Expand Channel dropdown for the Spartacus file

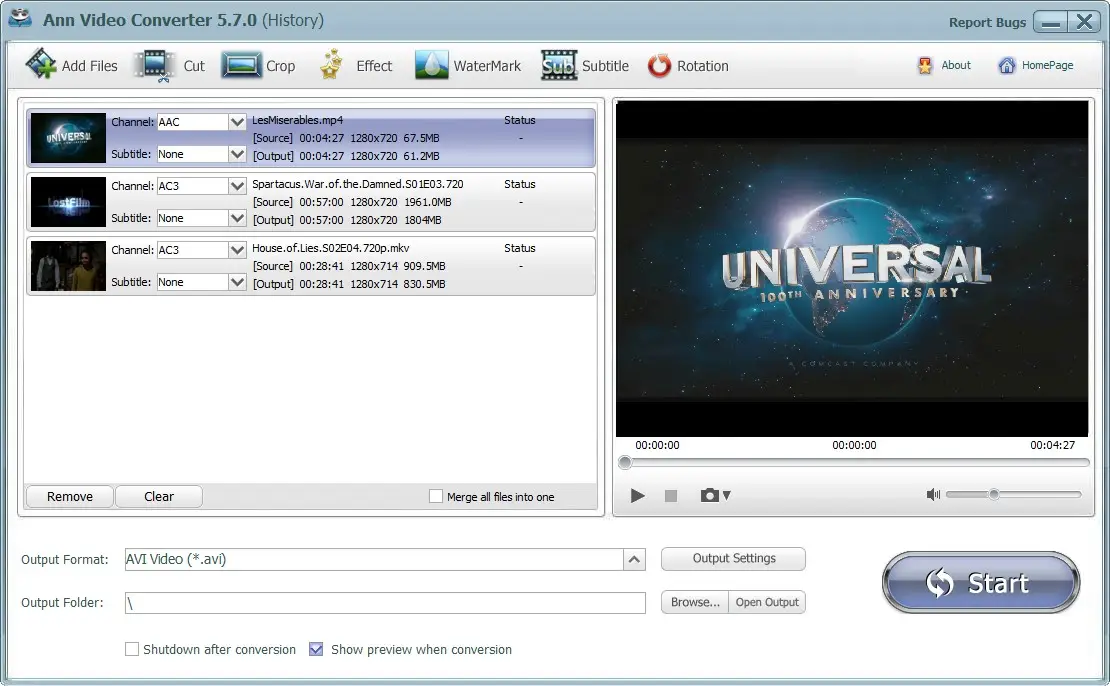point(237,185)
